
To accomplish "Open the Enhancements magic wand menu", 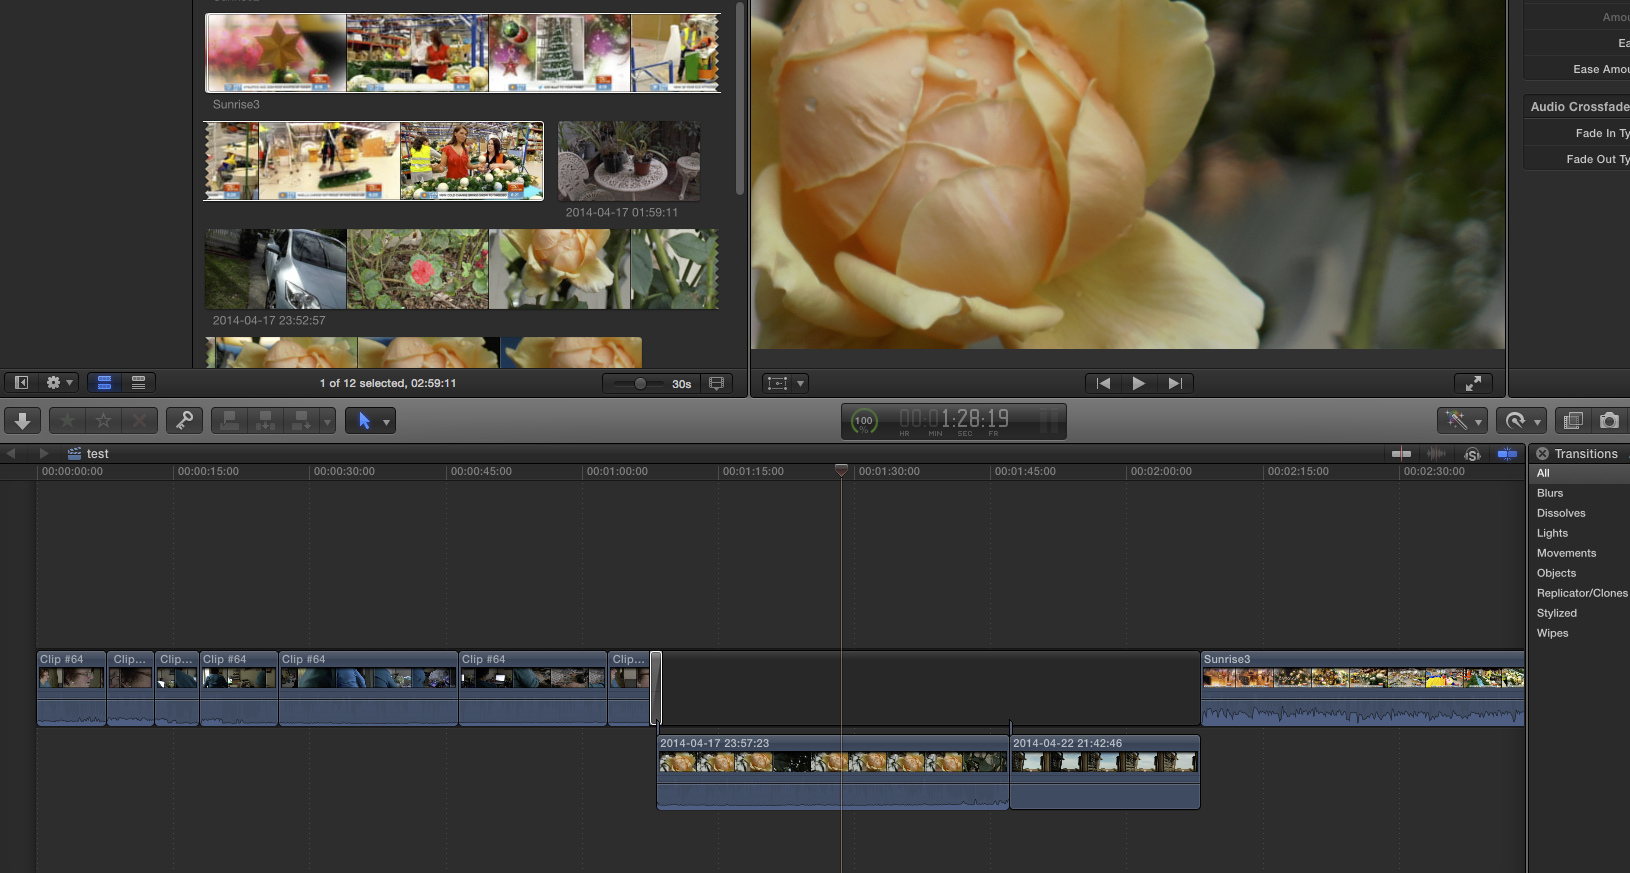I will (x=1462, y=421).
